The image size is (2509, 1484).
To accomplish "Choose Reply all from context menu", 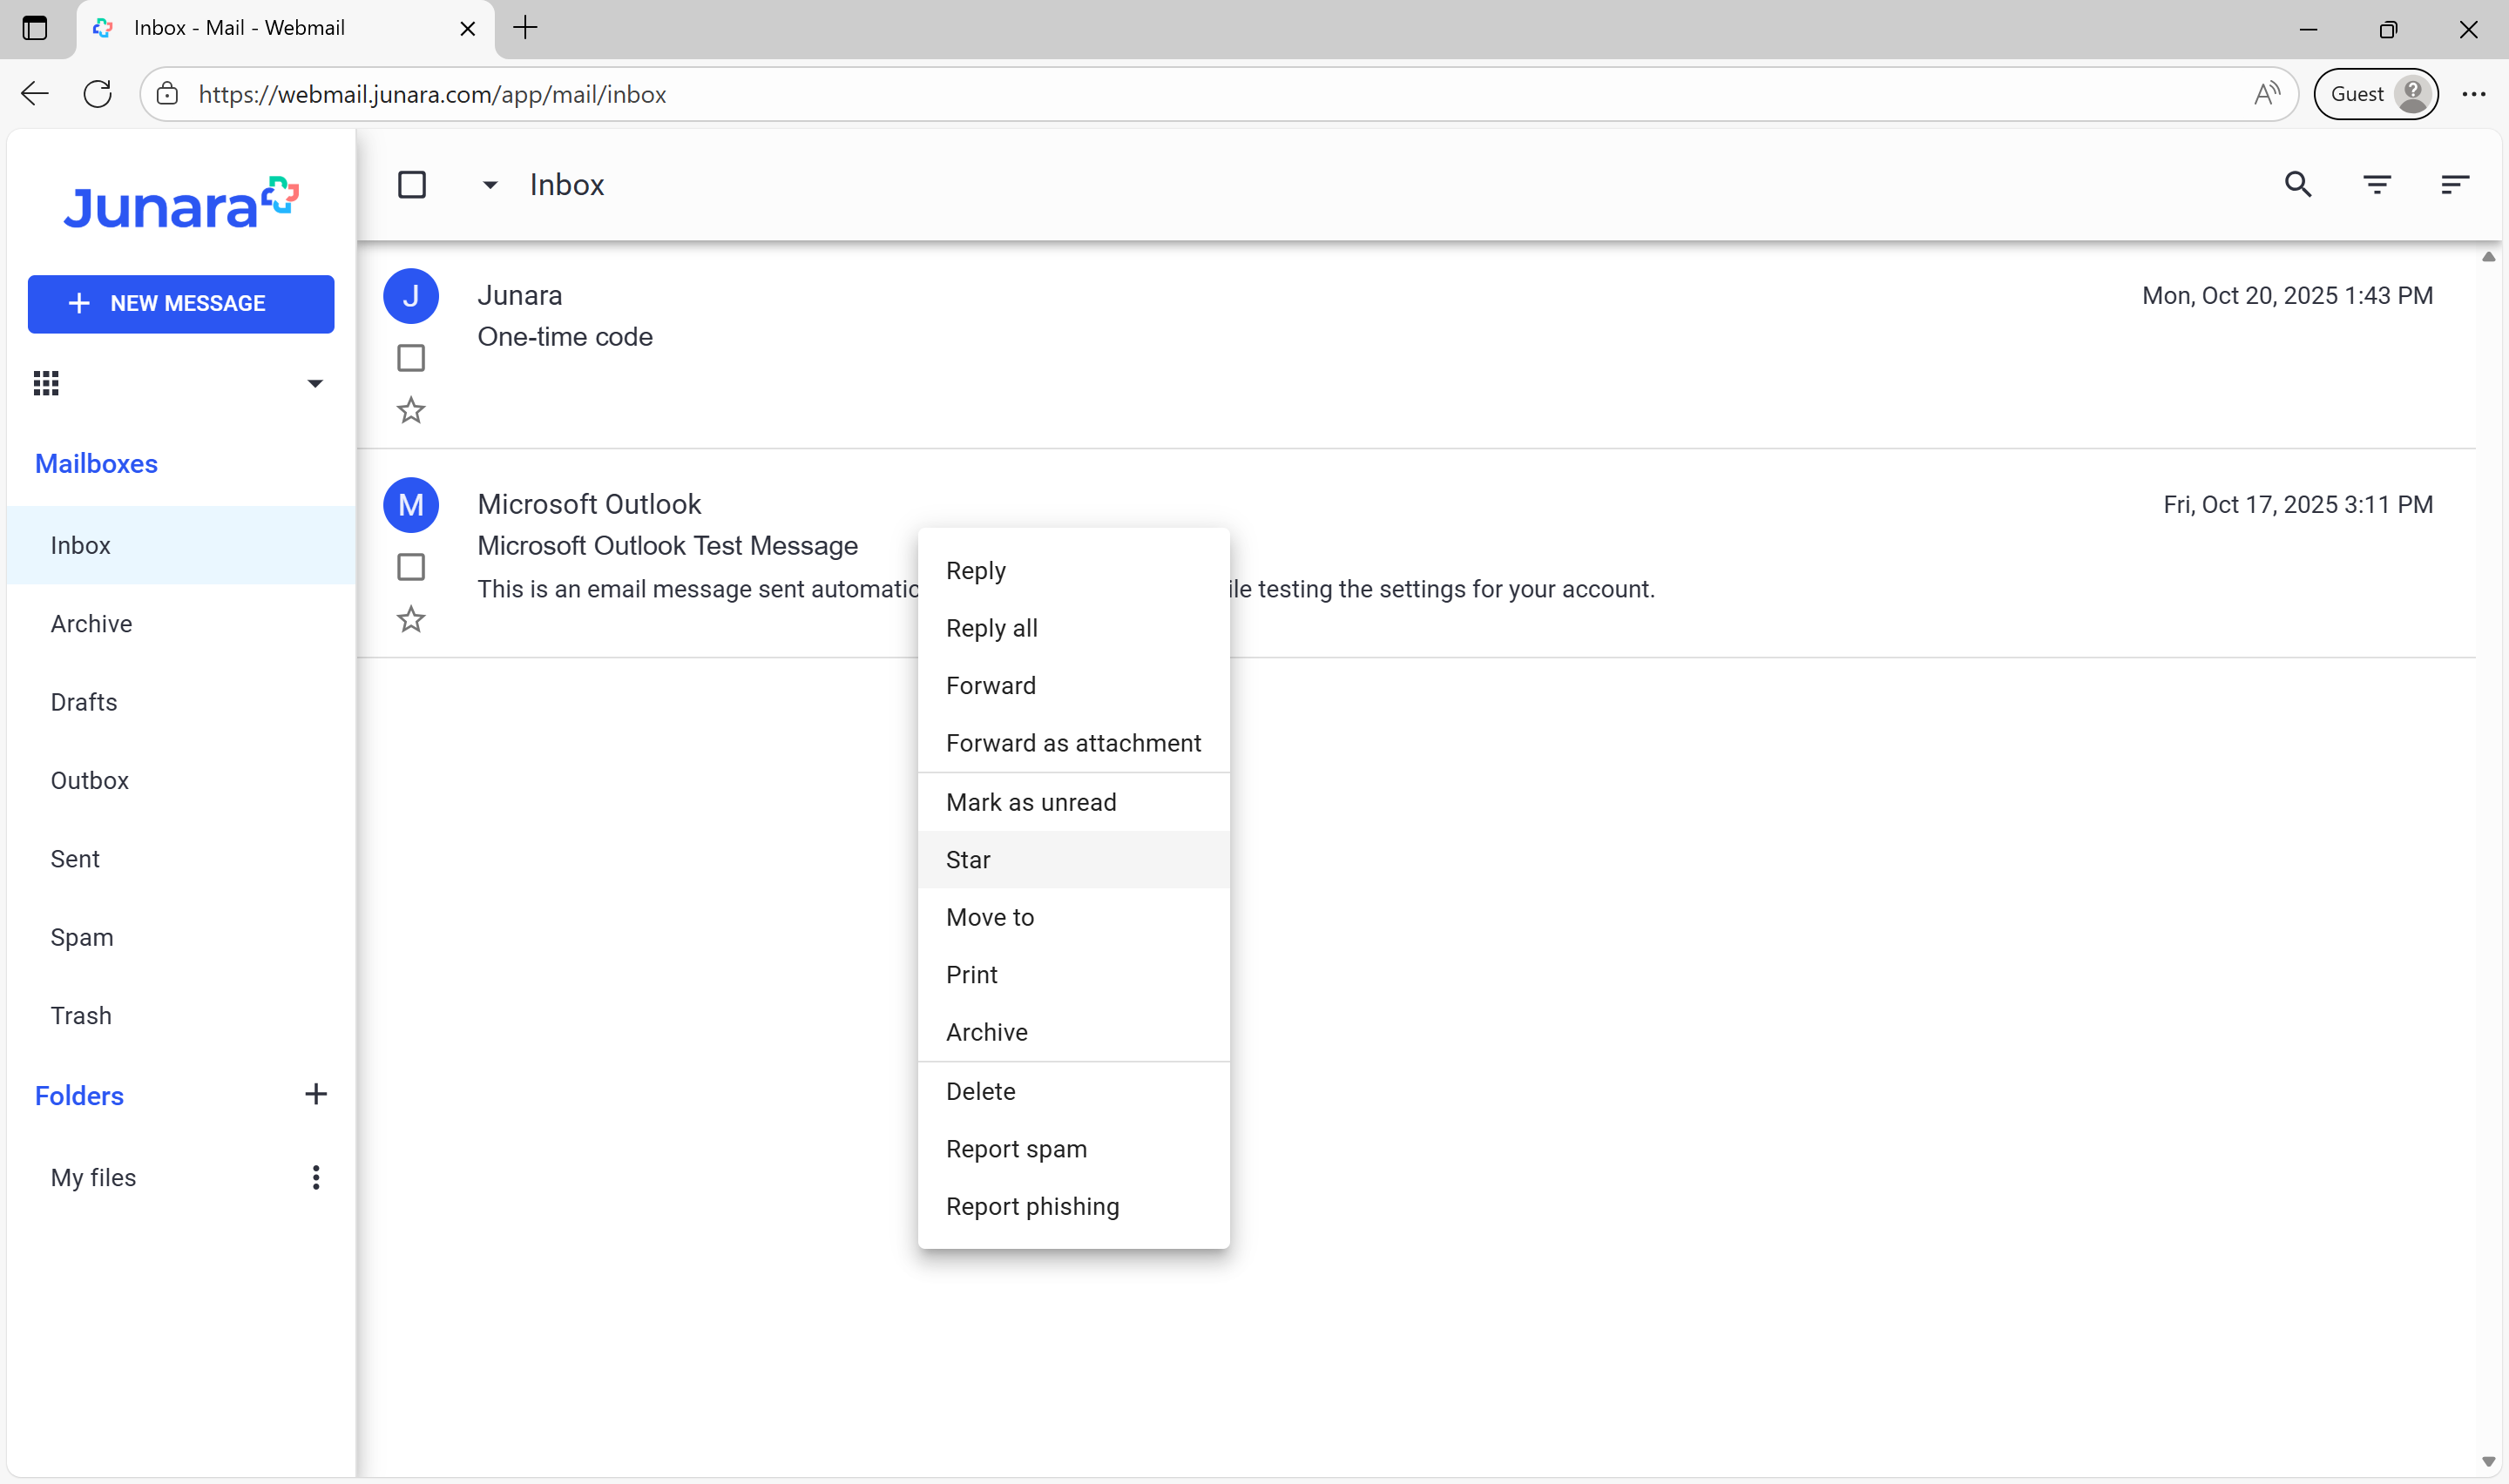I will [x=1073, y=628].
